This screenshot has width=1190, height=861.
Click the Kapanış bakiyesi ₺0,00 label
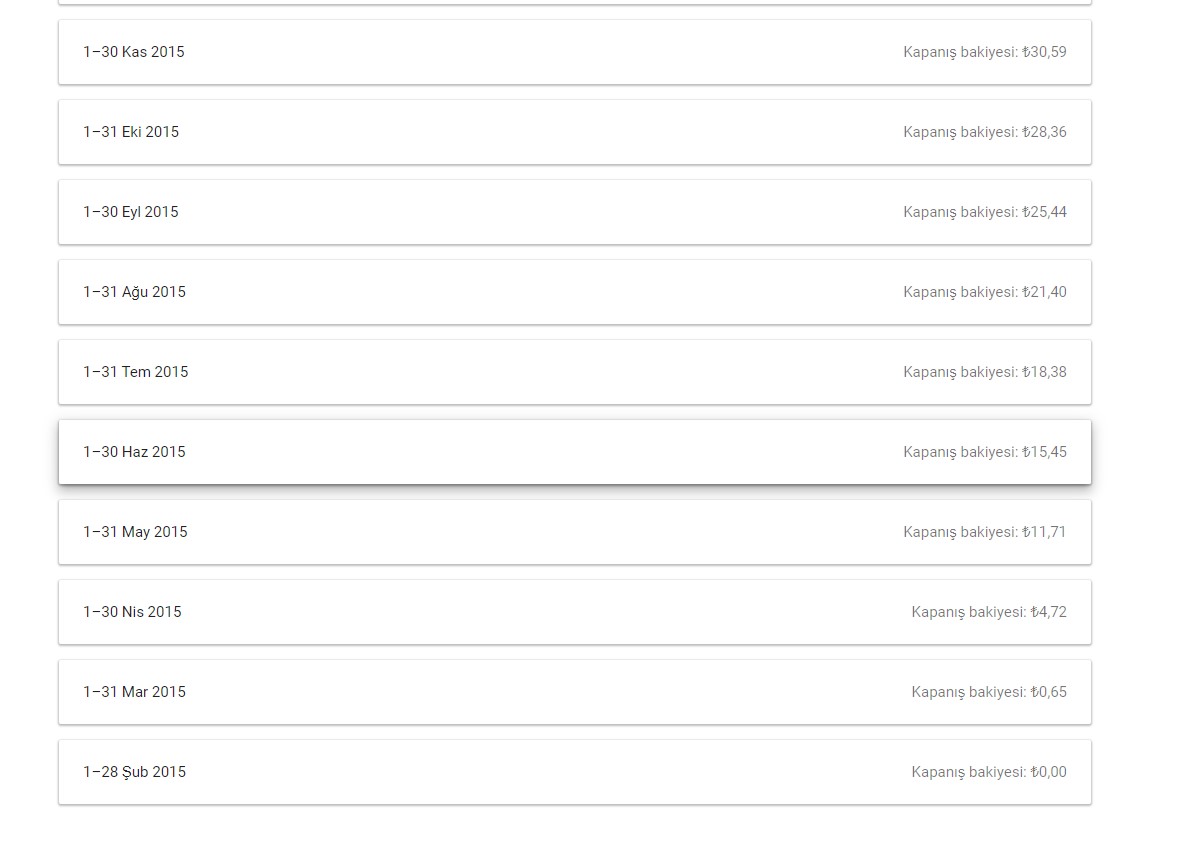989,772
